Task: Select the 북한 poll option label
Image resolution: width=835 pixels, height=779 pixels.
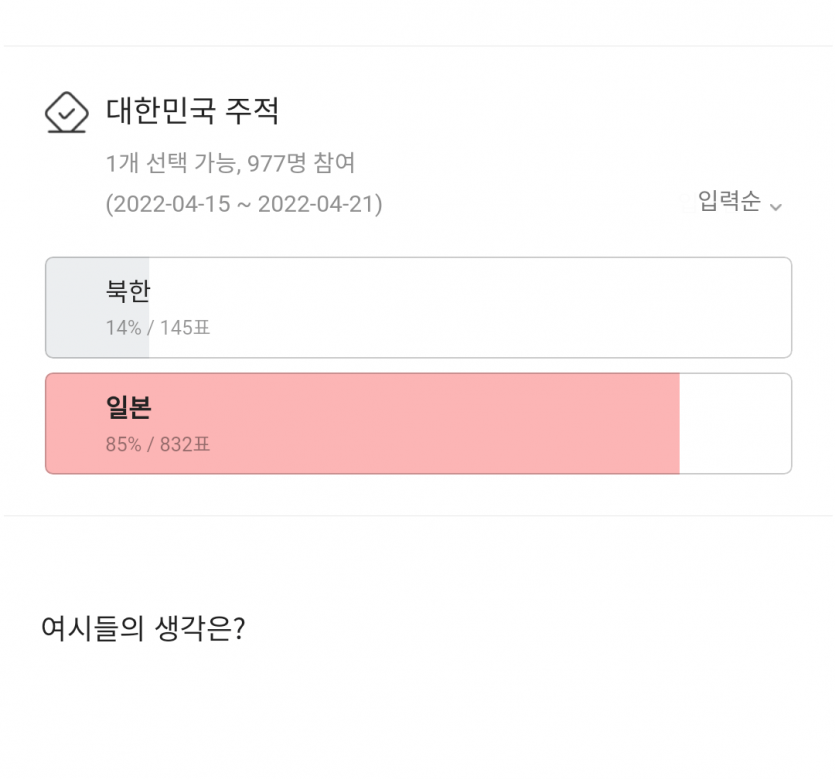Action: tap(128, 291)
